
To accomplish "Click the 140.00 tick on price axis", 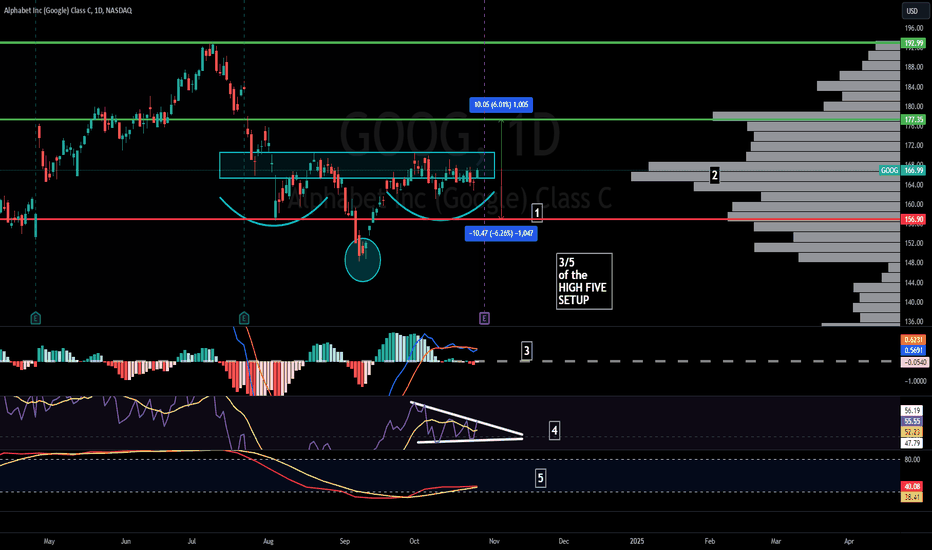I will (x=914, y=302).
